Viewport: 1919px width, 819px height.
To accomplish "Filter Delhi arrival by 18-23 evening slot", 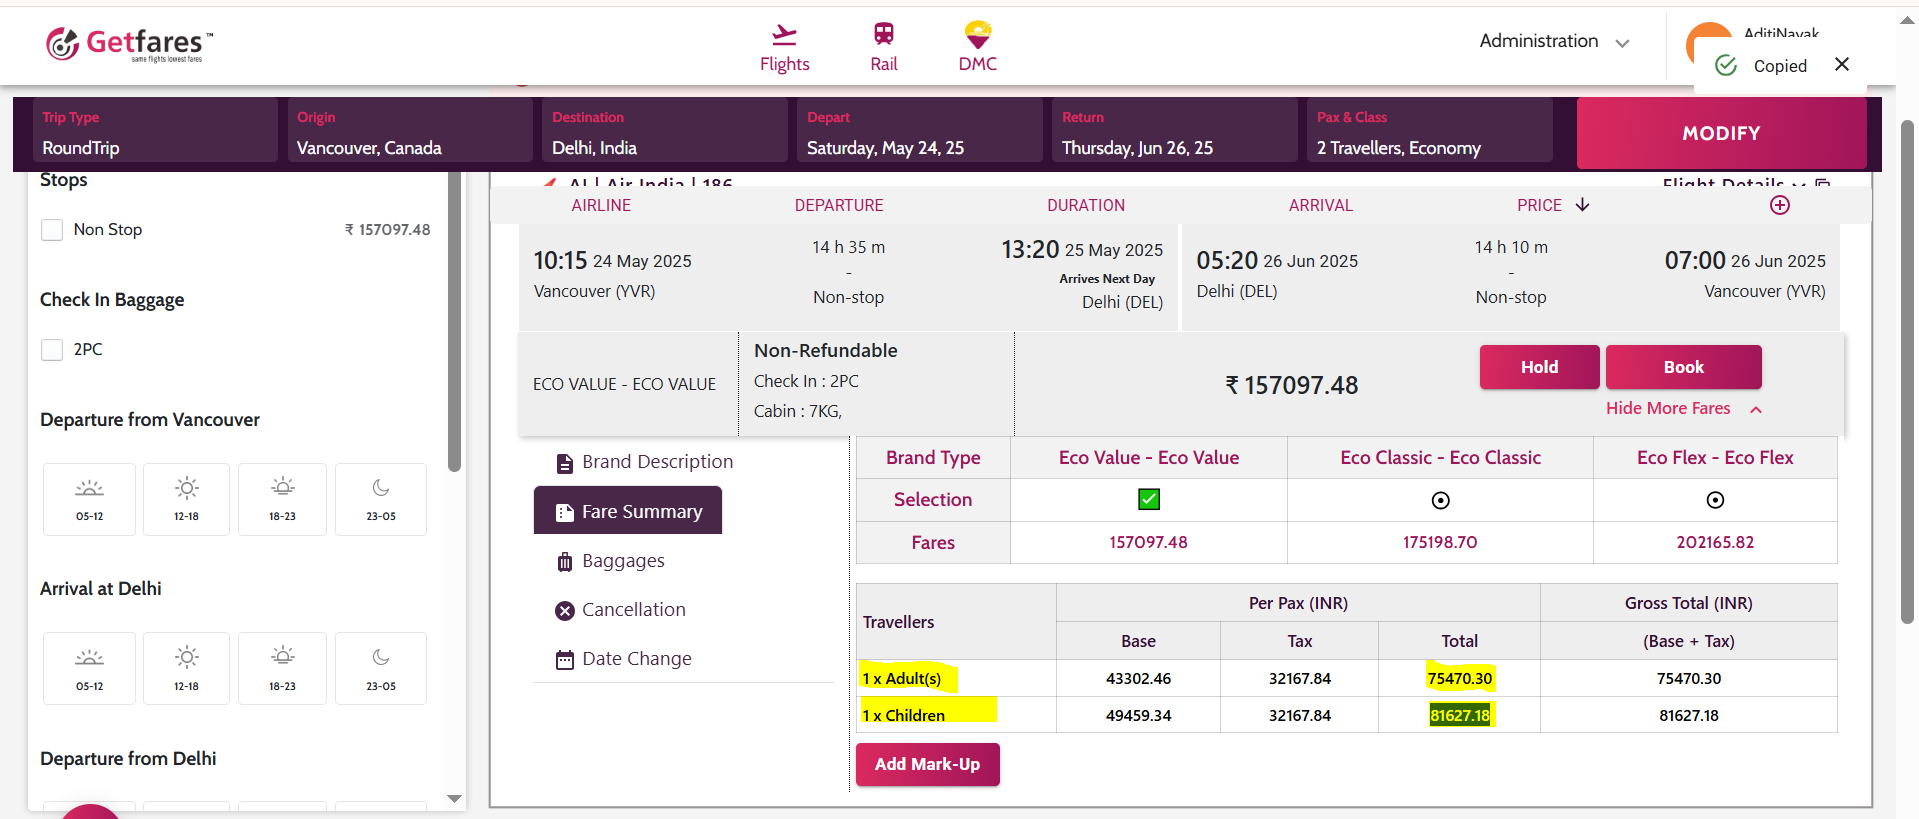I will [x=282, y=668].
